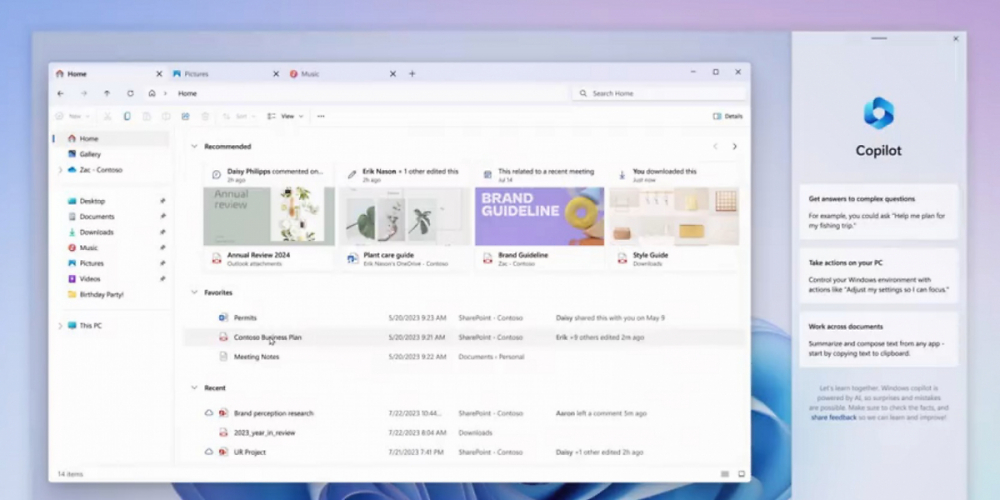Viewport: 1000px width, 500px height.
Task: Open the Style Guide thumbnail
Action: point(674,216)
